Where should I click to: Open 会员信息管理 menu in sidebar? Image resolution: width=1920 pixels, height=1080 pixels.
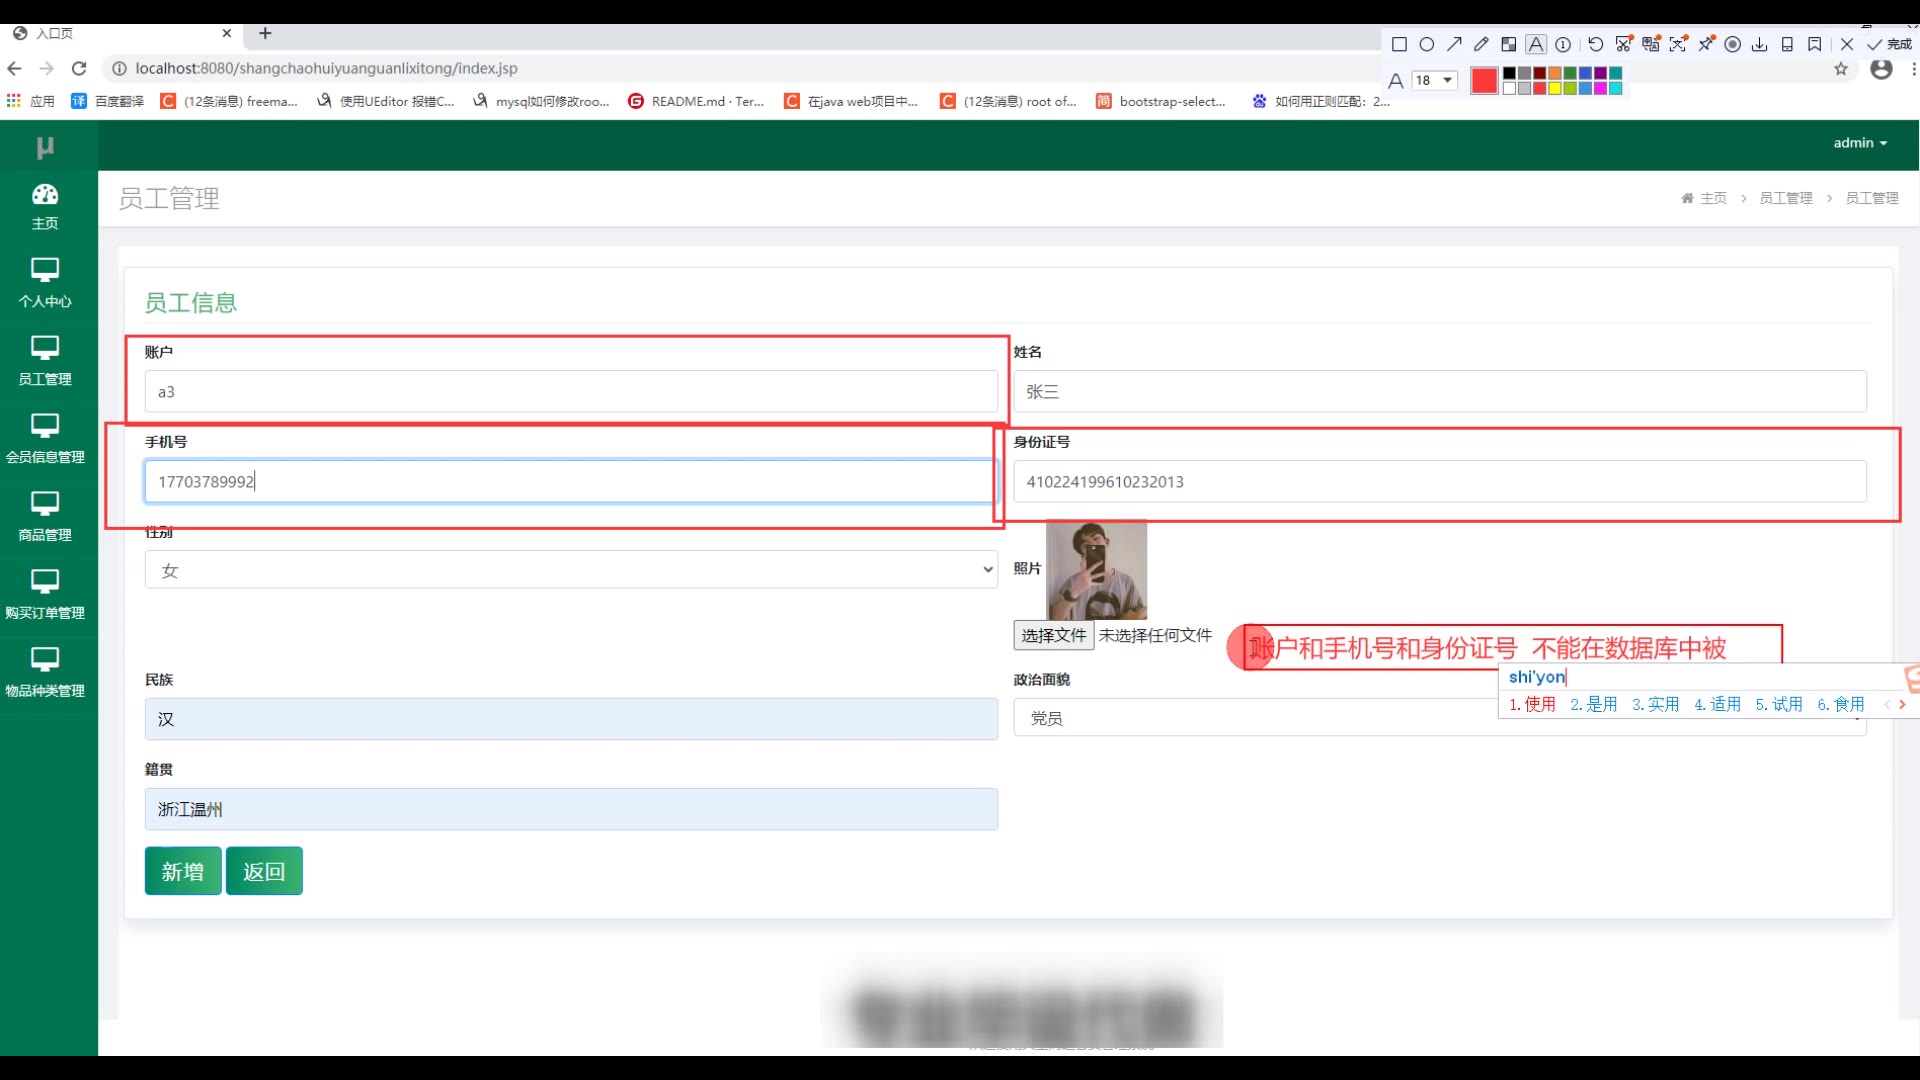click(x=45, y=438)
